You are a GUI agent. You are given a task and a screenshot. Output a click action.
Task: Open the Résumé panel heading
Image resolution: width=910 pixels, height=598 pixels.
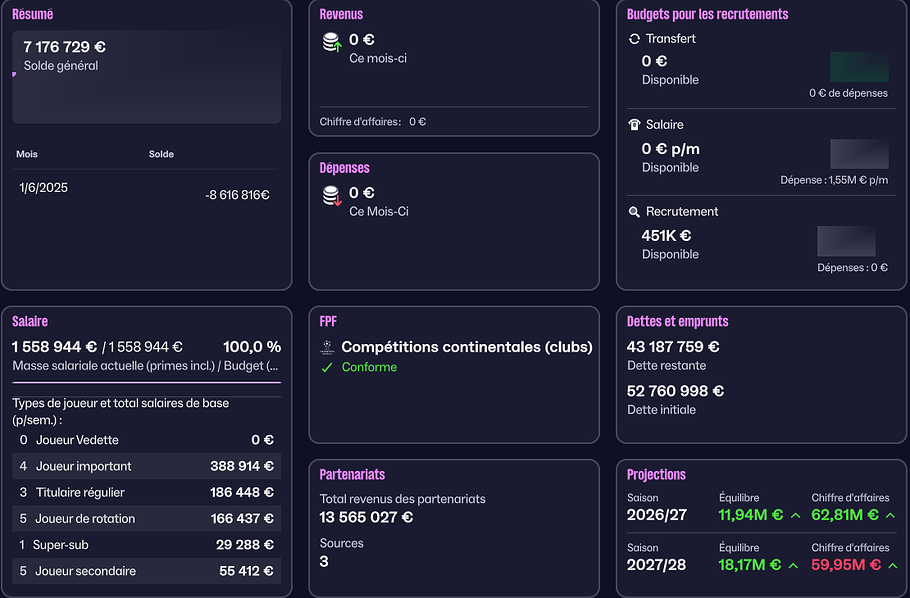[x=33, y=15]
